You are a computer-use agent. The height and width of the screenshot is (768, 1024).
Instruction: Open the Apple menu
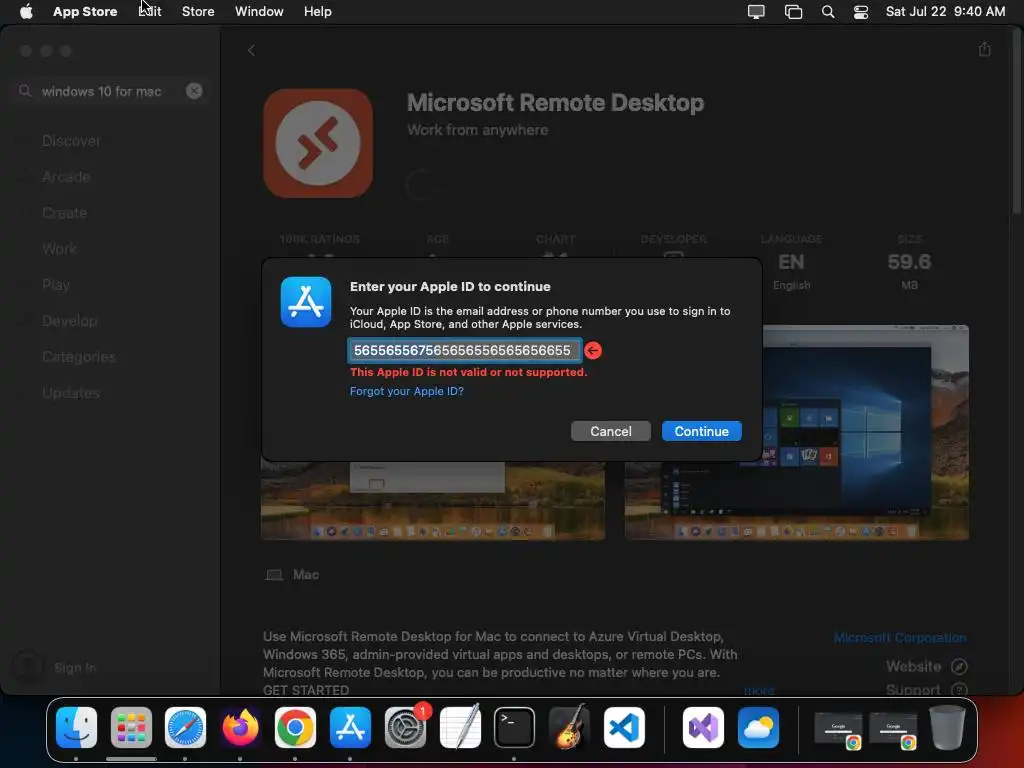26,11
